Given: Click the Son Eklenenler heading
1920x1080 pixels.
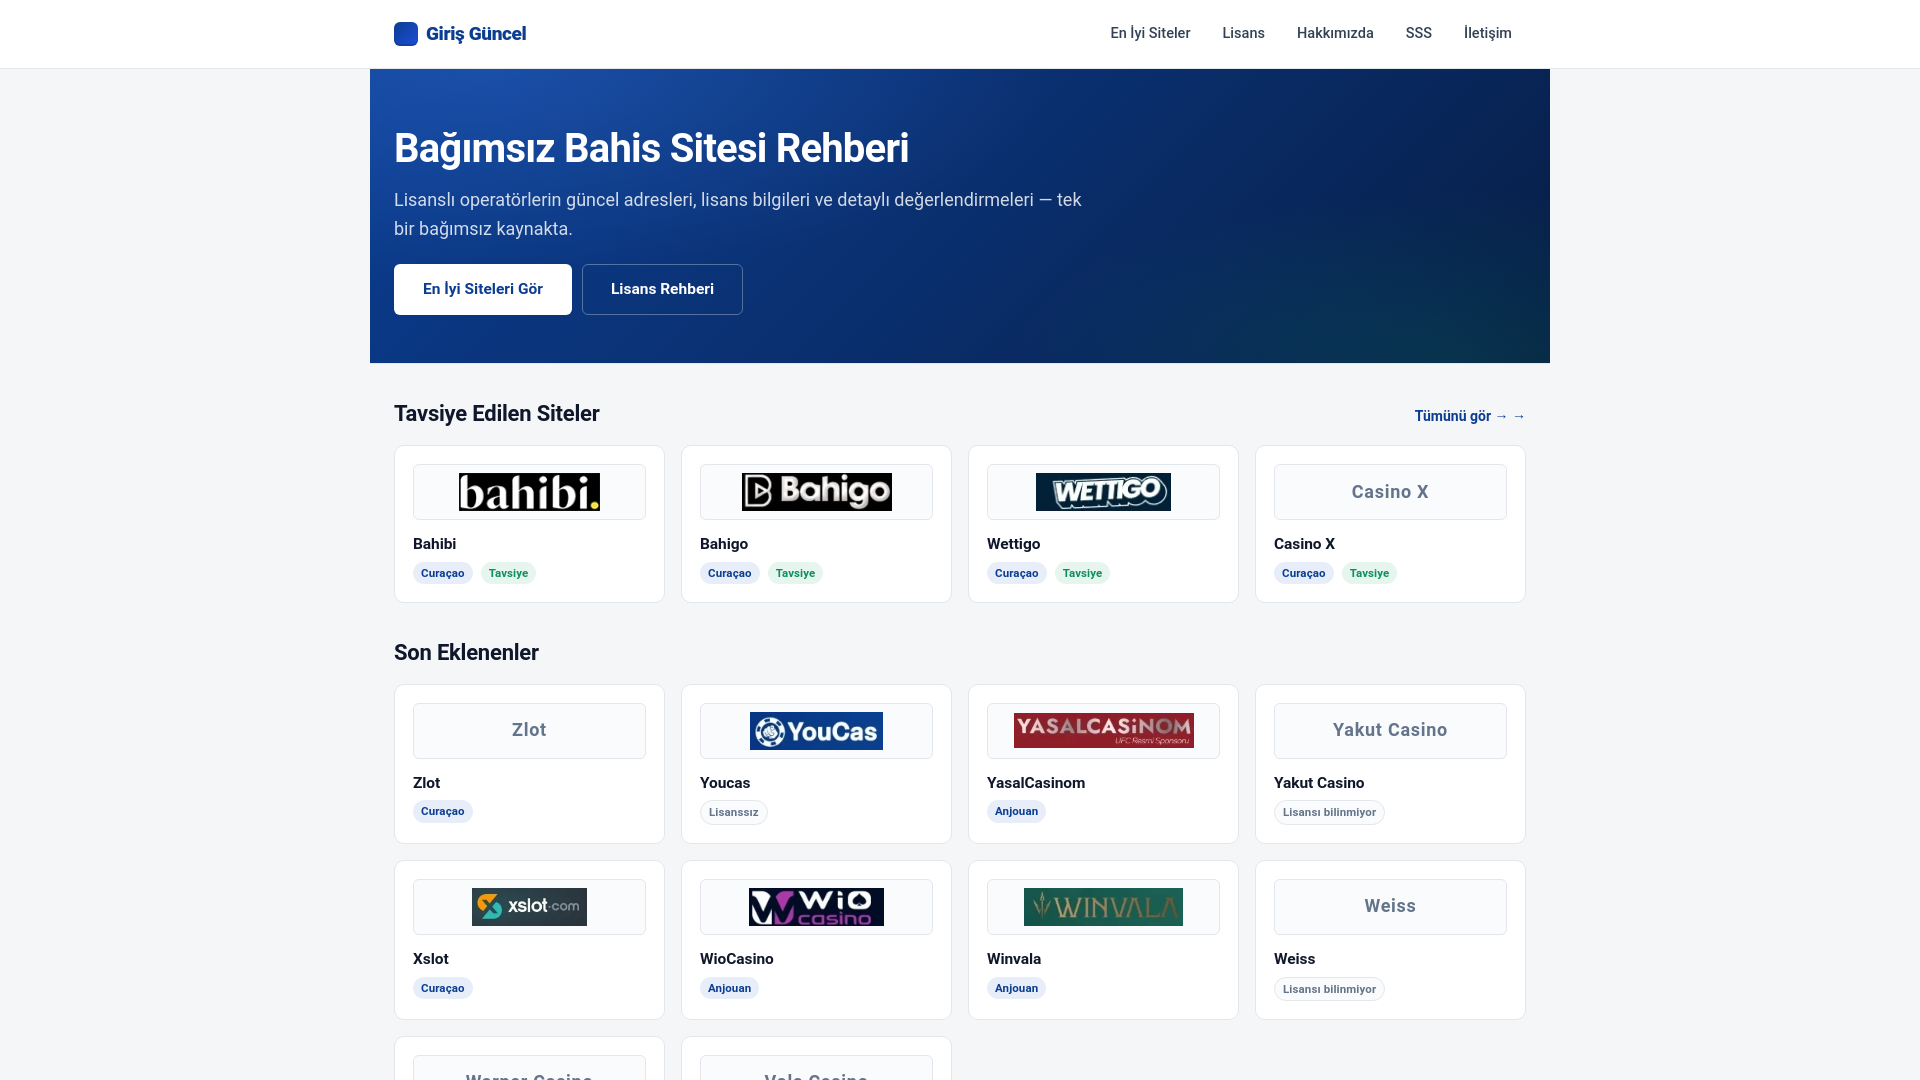Looking at the screenshot, I should point(466,653).
